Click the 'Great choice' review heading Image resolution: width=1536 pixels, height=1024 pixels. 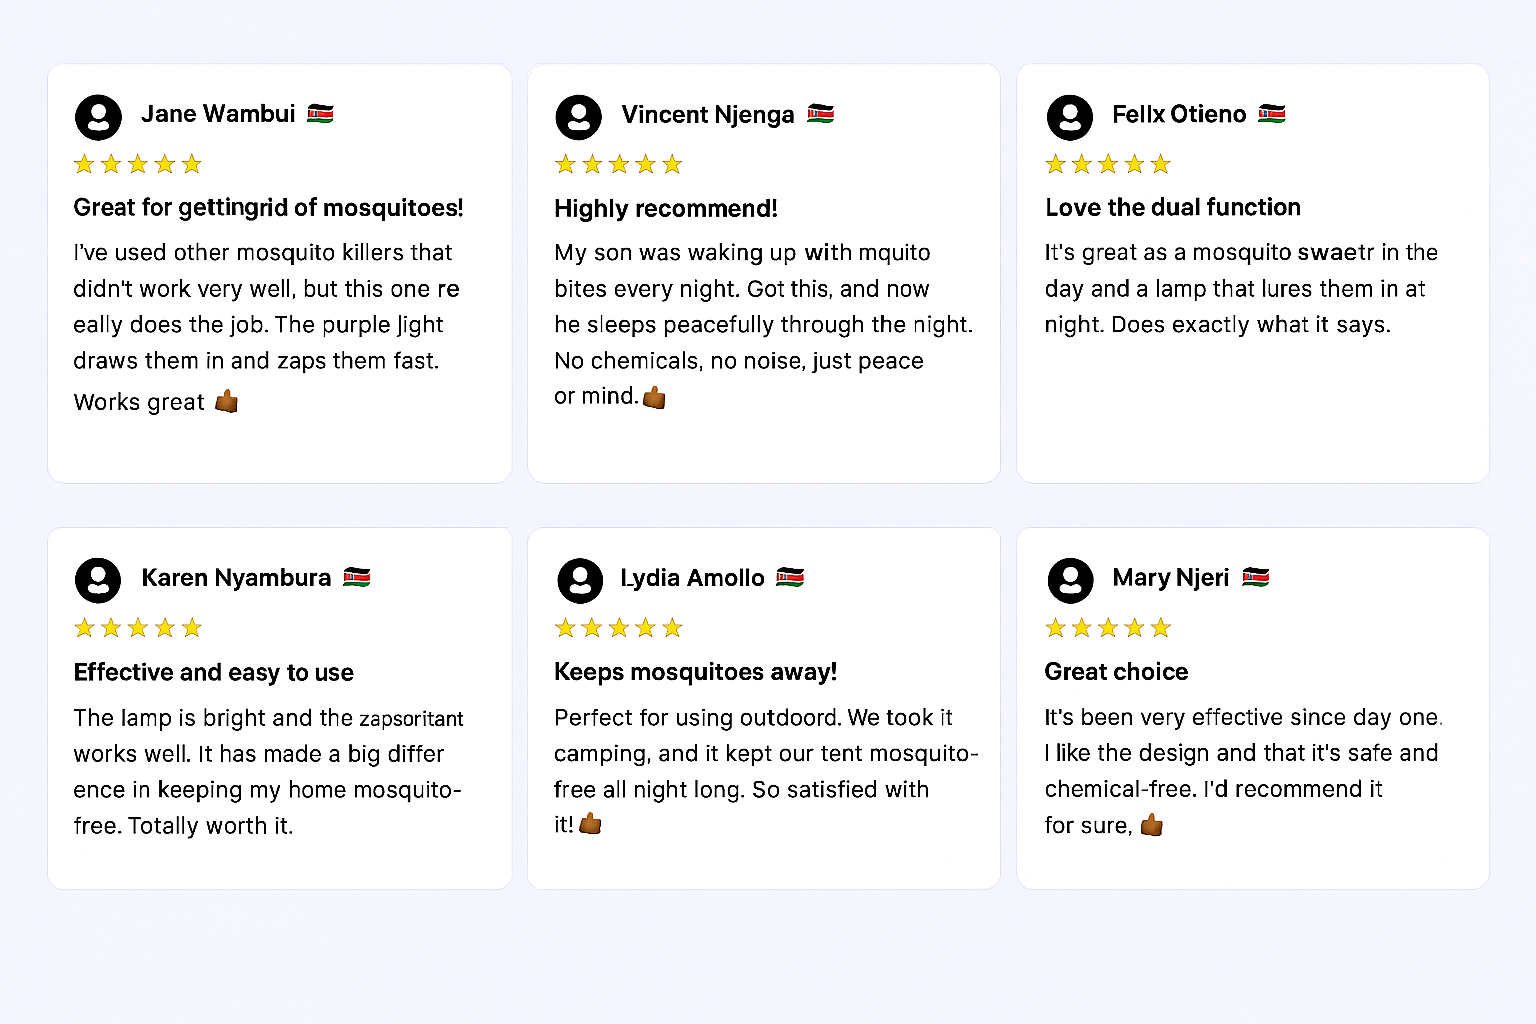pos(1116,672)
